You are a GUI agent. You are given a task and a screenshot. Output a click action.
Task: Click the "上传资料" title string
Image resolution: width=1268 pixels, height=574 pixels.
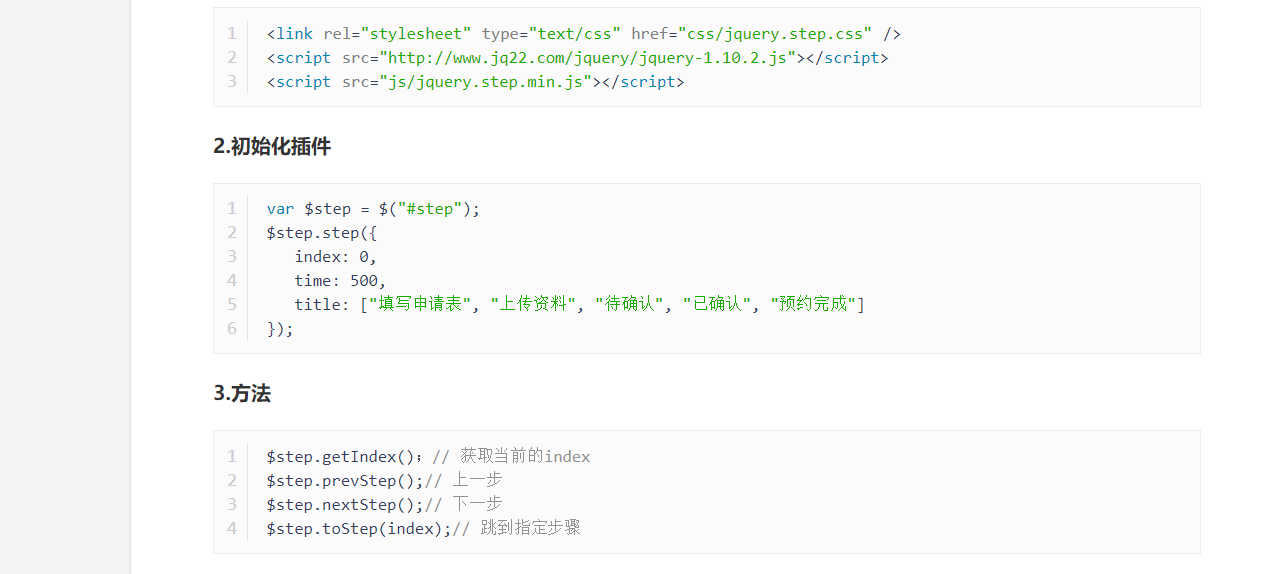533,305
